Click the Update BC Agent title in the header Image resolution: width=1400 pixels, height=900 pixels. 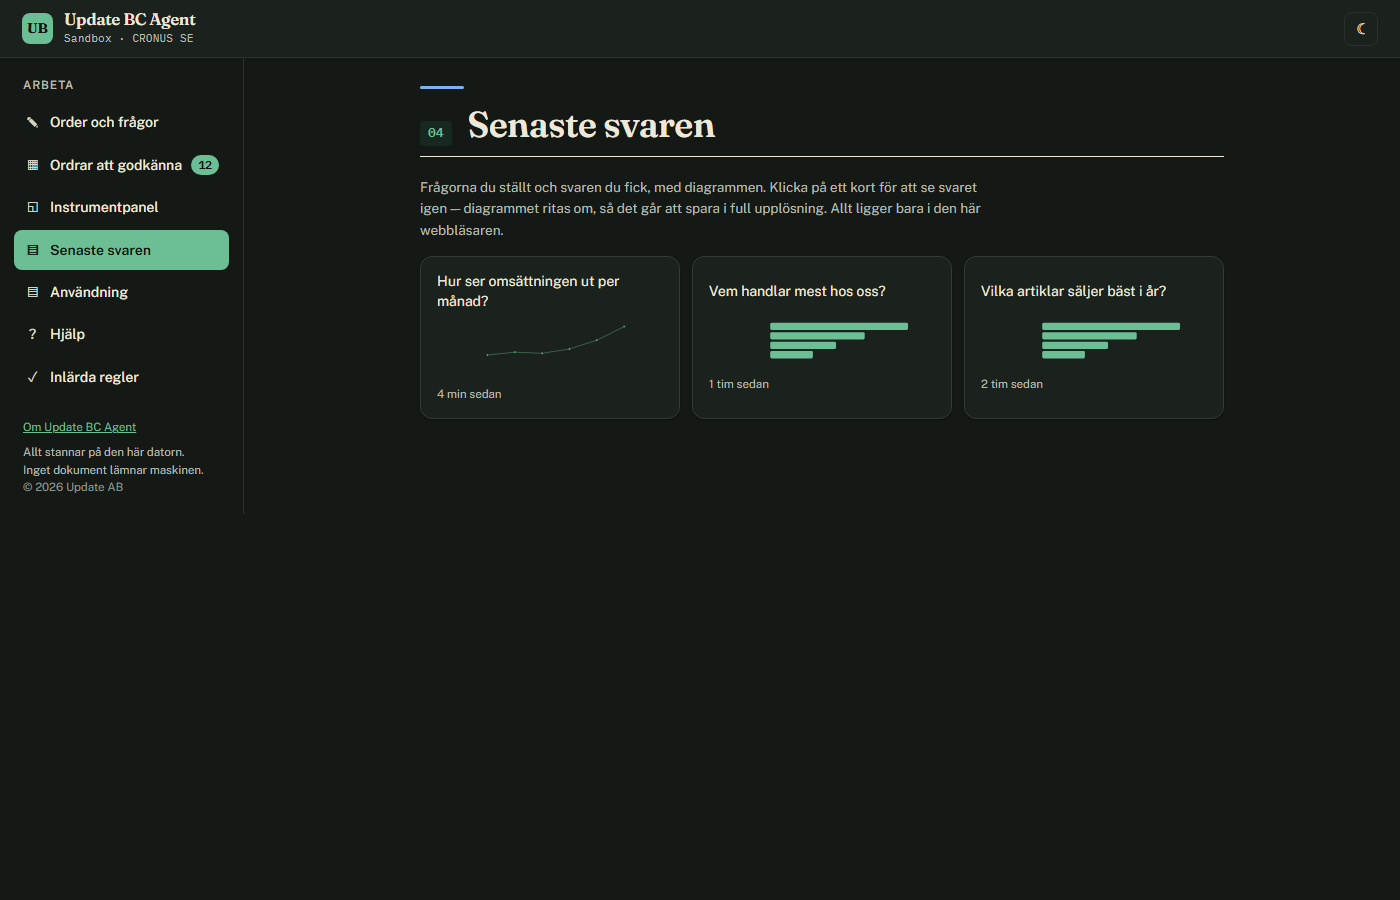pos(130,20)
